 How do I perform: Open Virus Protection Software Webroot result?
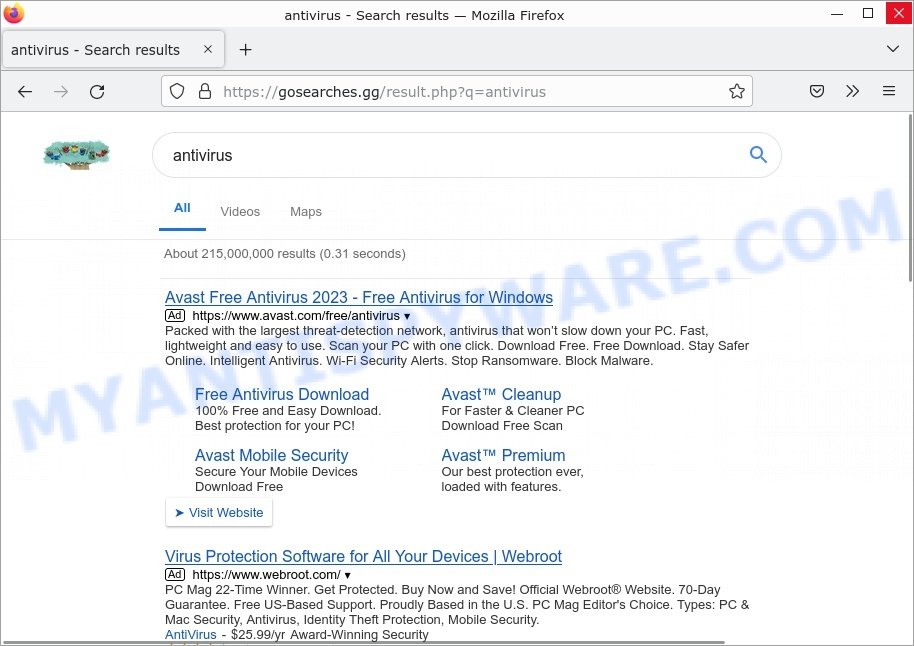(363, 556)
